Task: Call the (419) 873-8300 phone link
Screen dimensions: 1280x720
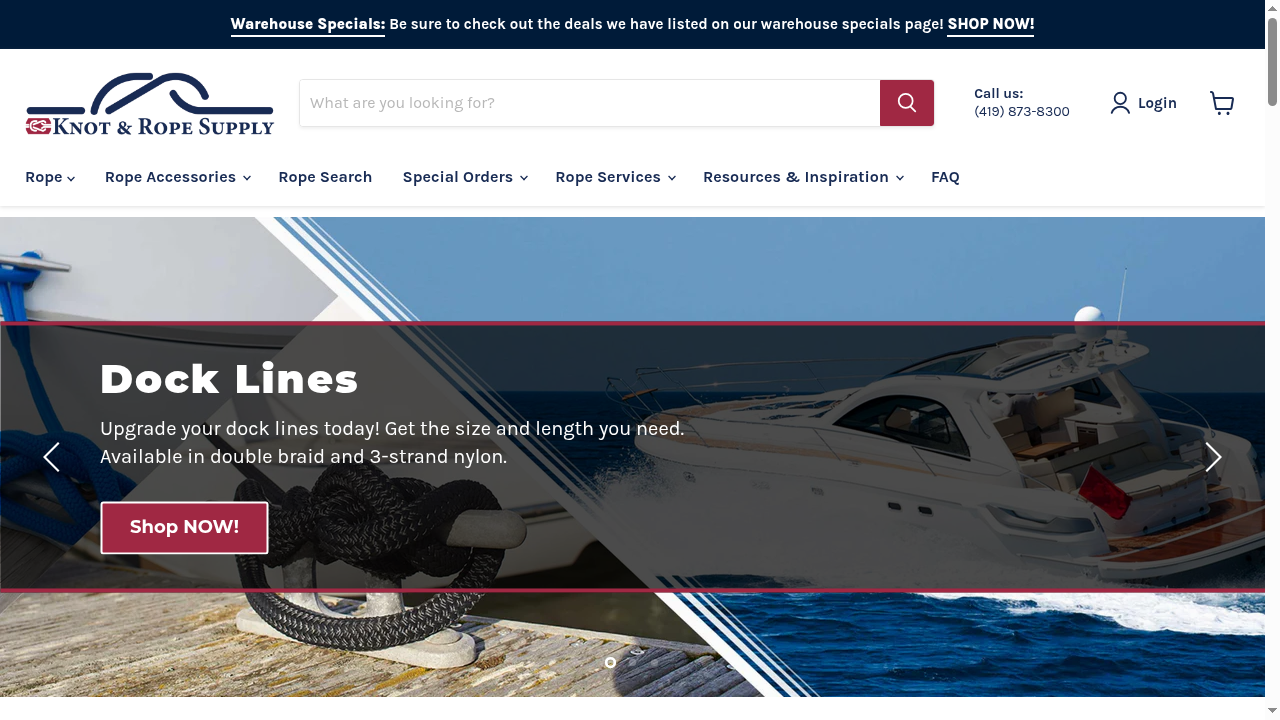Action: pyautogui.click(x=1022, y=111)
